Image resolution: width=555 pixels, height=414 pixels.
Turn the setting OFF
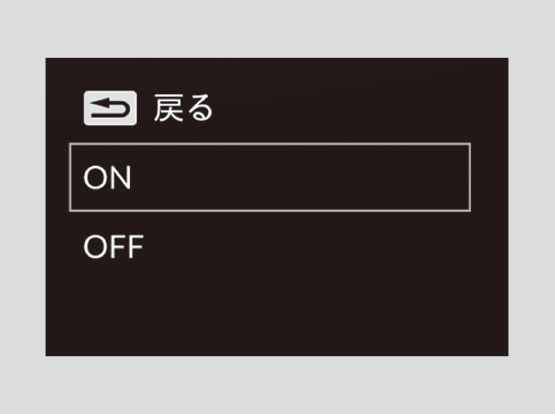(114, 246)
